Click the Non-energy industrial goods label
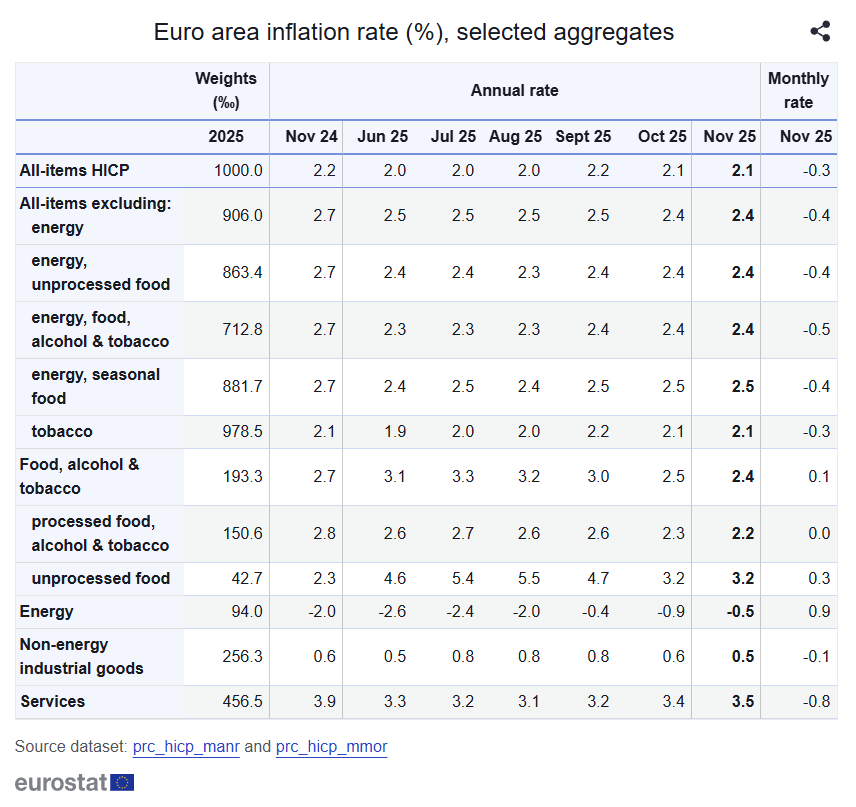Viewport: 856px width, 807px height. click(x=80, y=656)
